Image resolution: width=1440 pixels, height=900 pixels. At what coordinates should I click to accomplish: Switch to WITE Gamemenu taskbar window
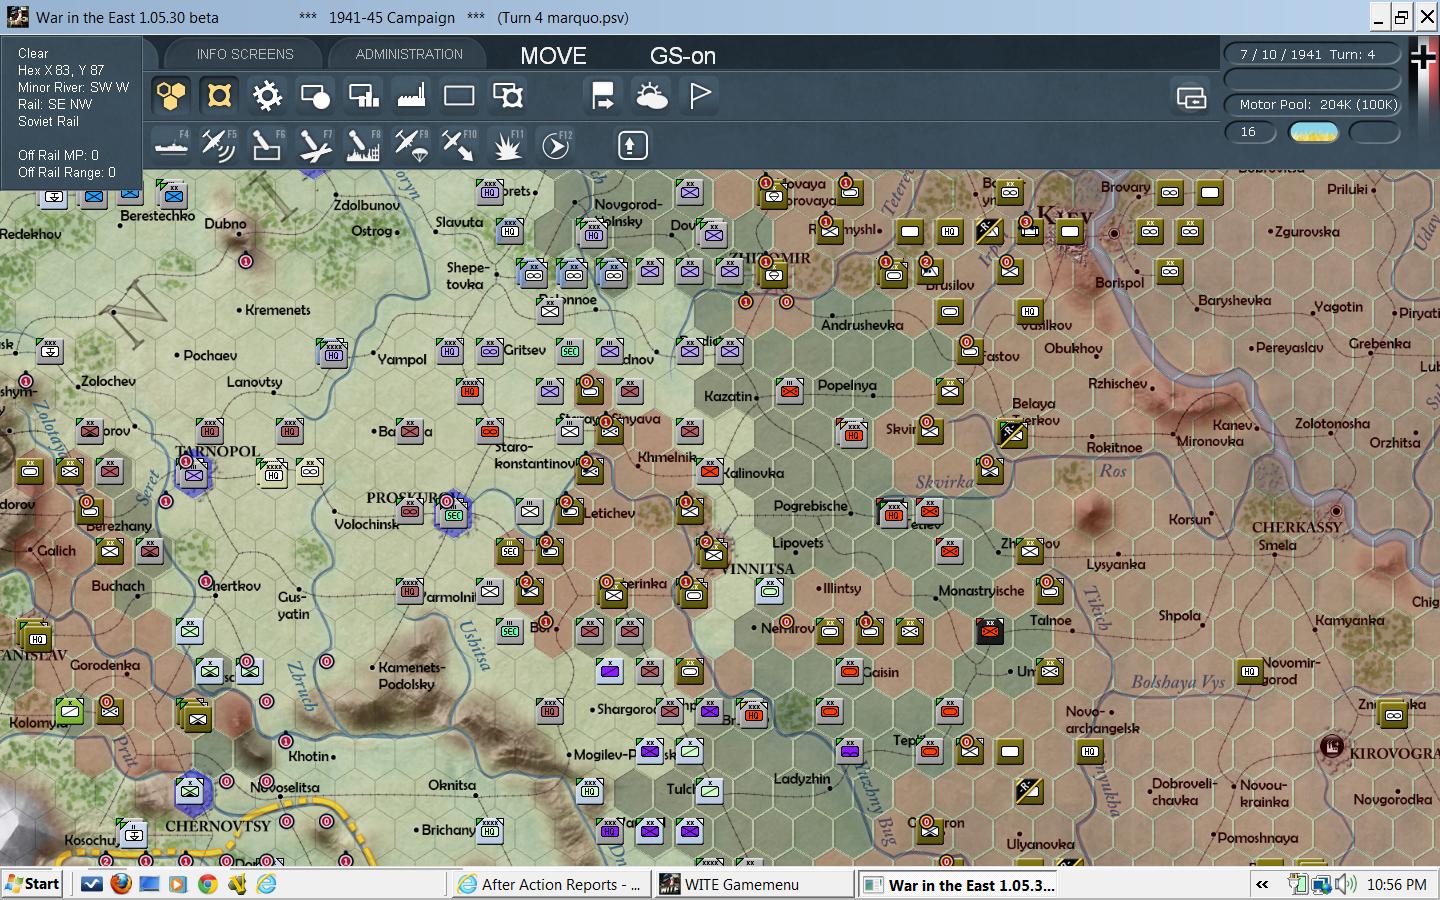click(x=755, y=884)
